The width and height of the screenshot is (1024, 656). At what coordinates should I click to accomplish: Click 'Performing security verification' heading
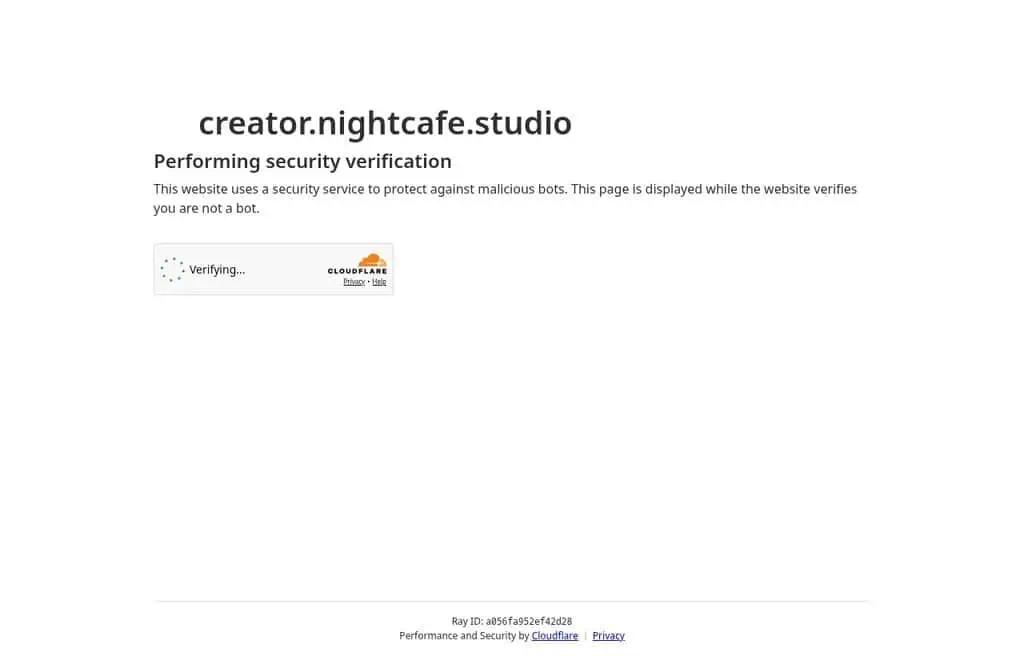(x=302, y=161)
